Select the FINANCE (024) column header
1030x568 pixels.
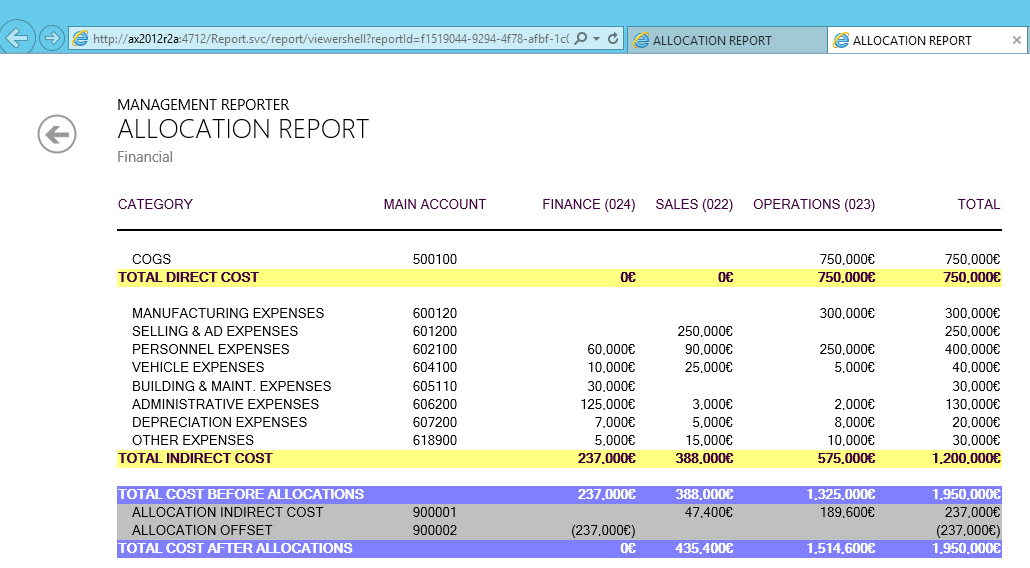pos(588,204)
